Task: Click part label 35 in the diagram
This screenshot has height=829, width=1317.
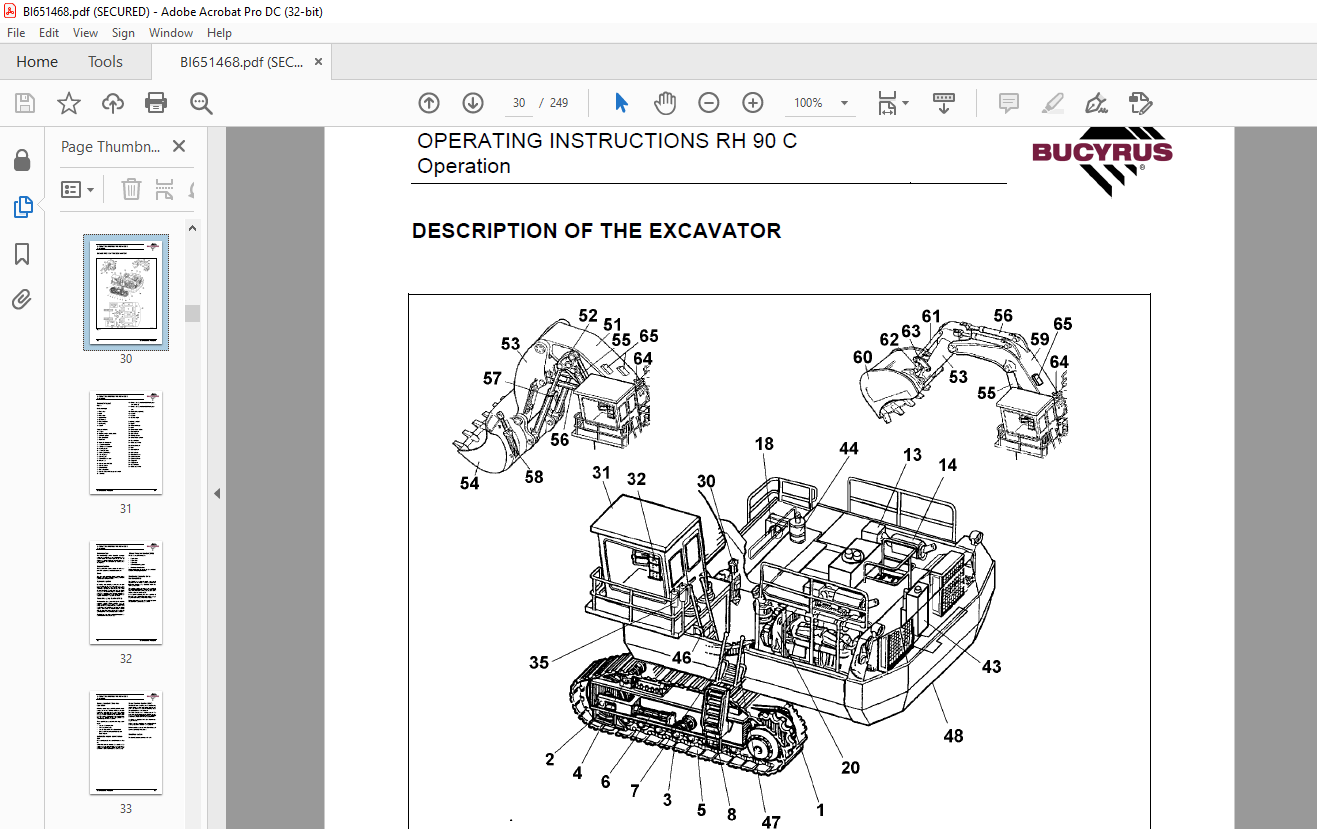Action: click(x=539, y=662)
